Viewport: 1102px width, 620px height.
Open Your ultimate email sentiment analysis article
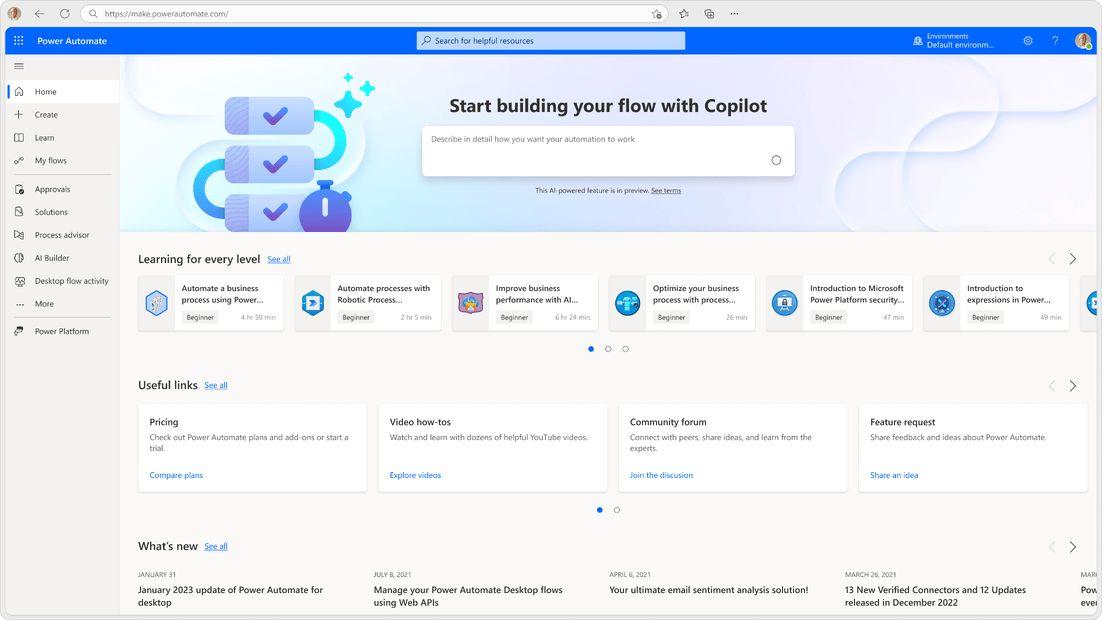tap(708, 590)
